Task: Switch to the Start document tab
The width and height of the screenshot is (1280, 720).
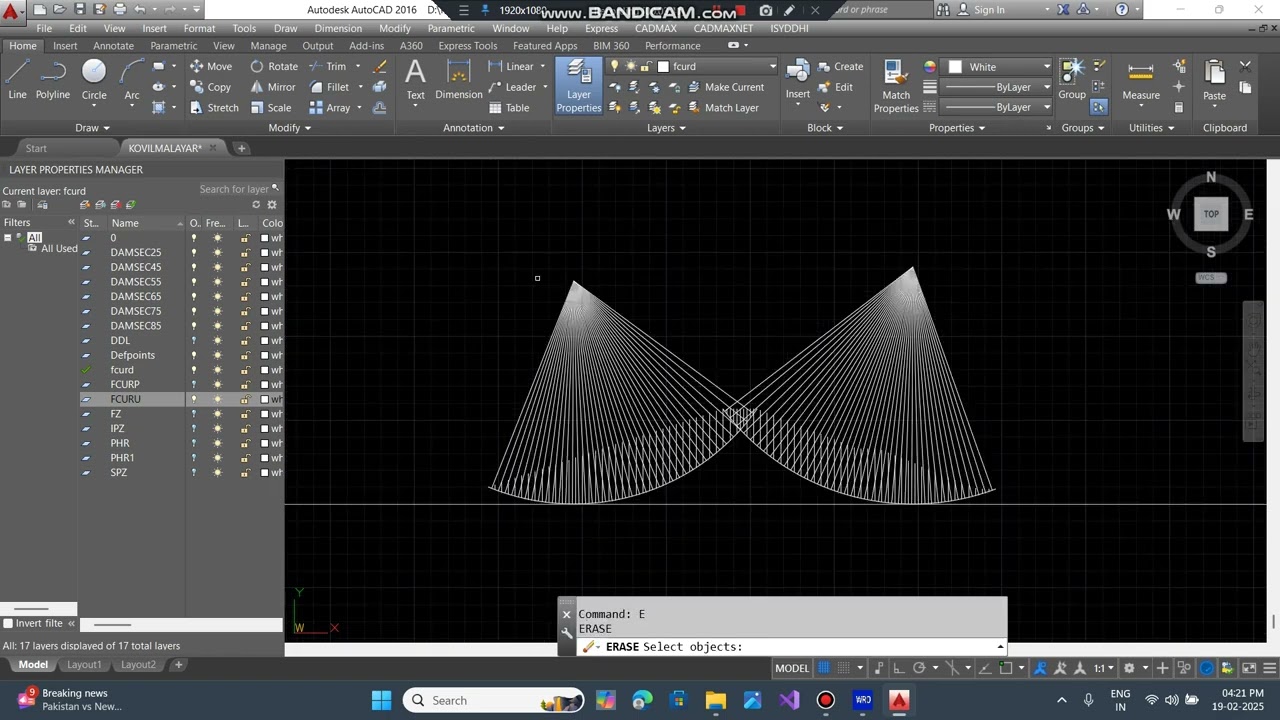Action: coord(36,148)
